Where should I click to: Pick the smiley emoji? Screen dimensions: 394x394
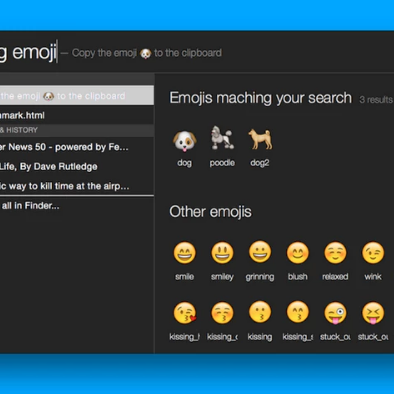(x=222, y=253)
